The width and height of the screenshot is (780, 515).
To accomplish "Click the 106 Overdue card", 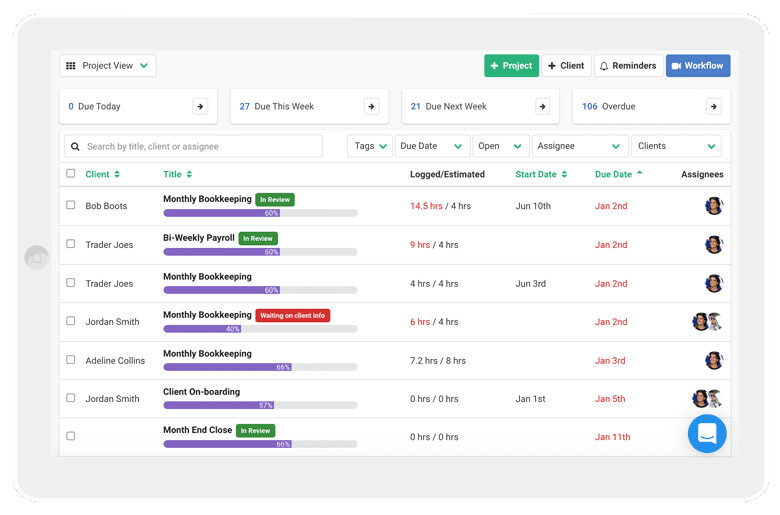I will pyautogui.click(x=652, y=106).
